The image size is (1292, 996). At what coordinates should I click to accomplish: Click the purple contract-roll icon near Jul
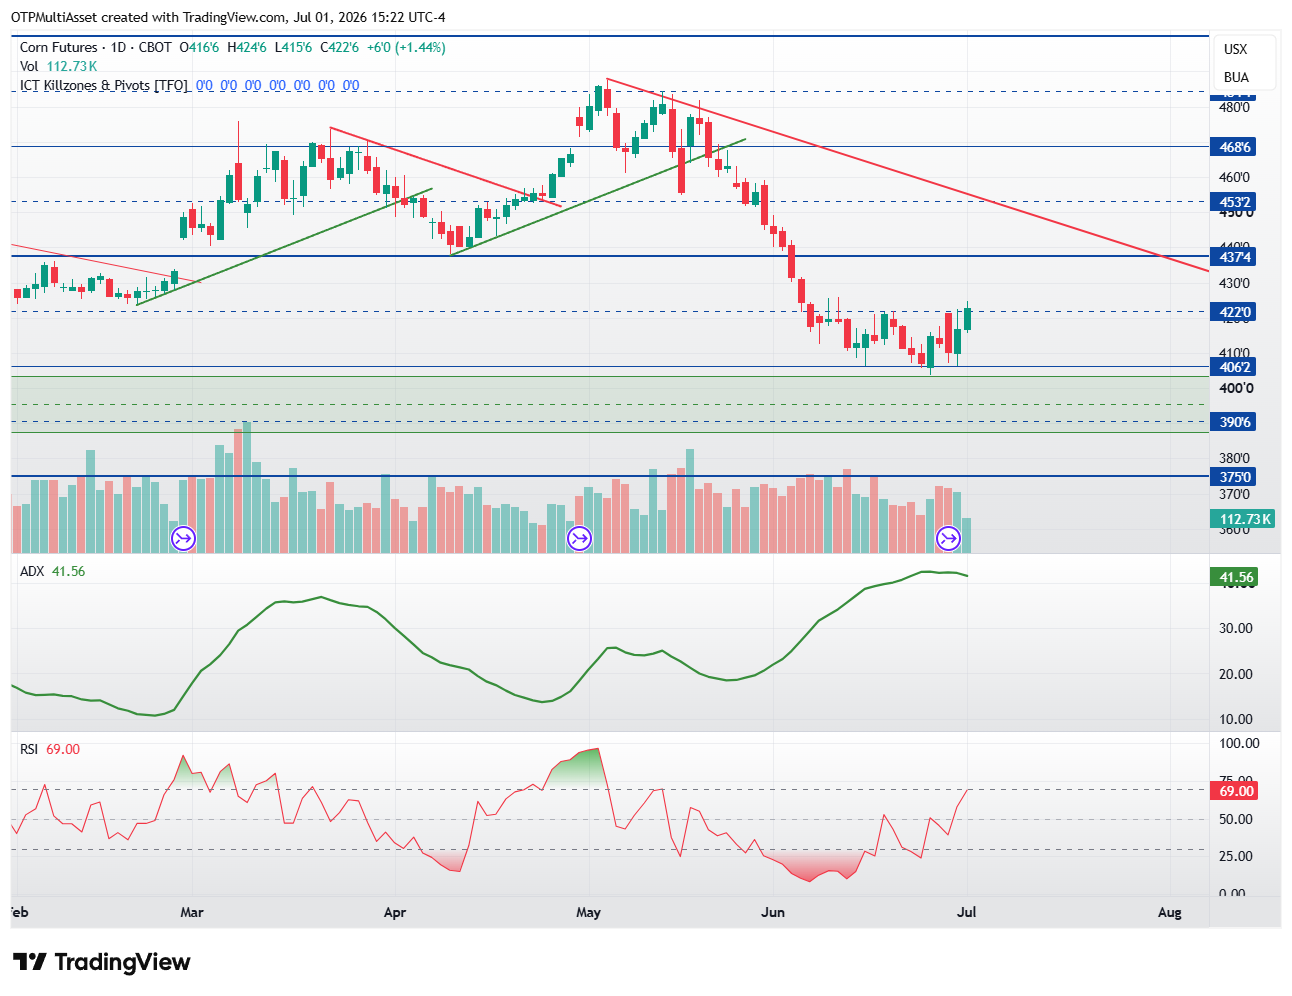[x=947, y=540]
